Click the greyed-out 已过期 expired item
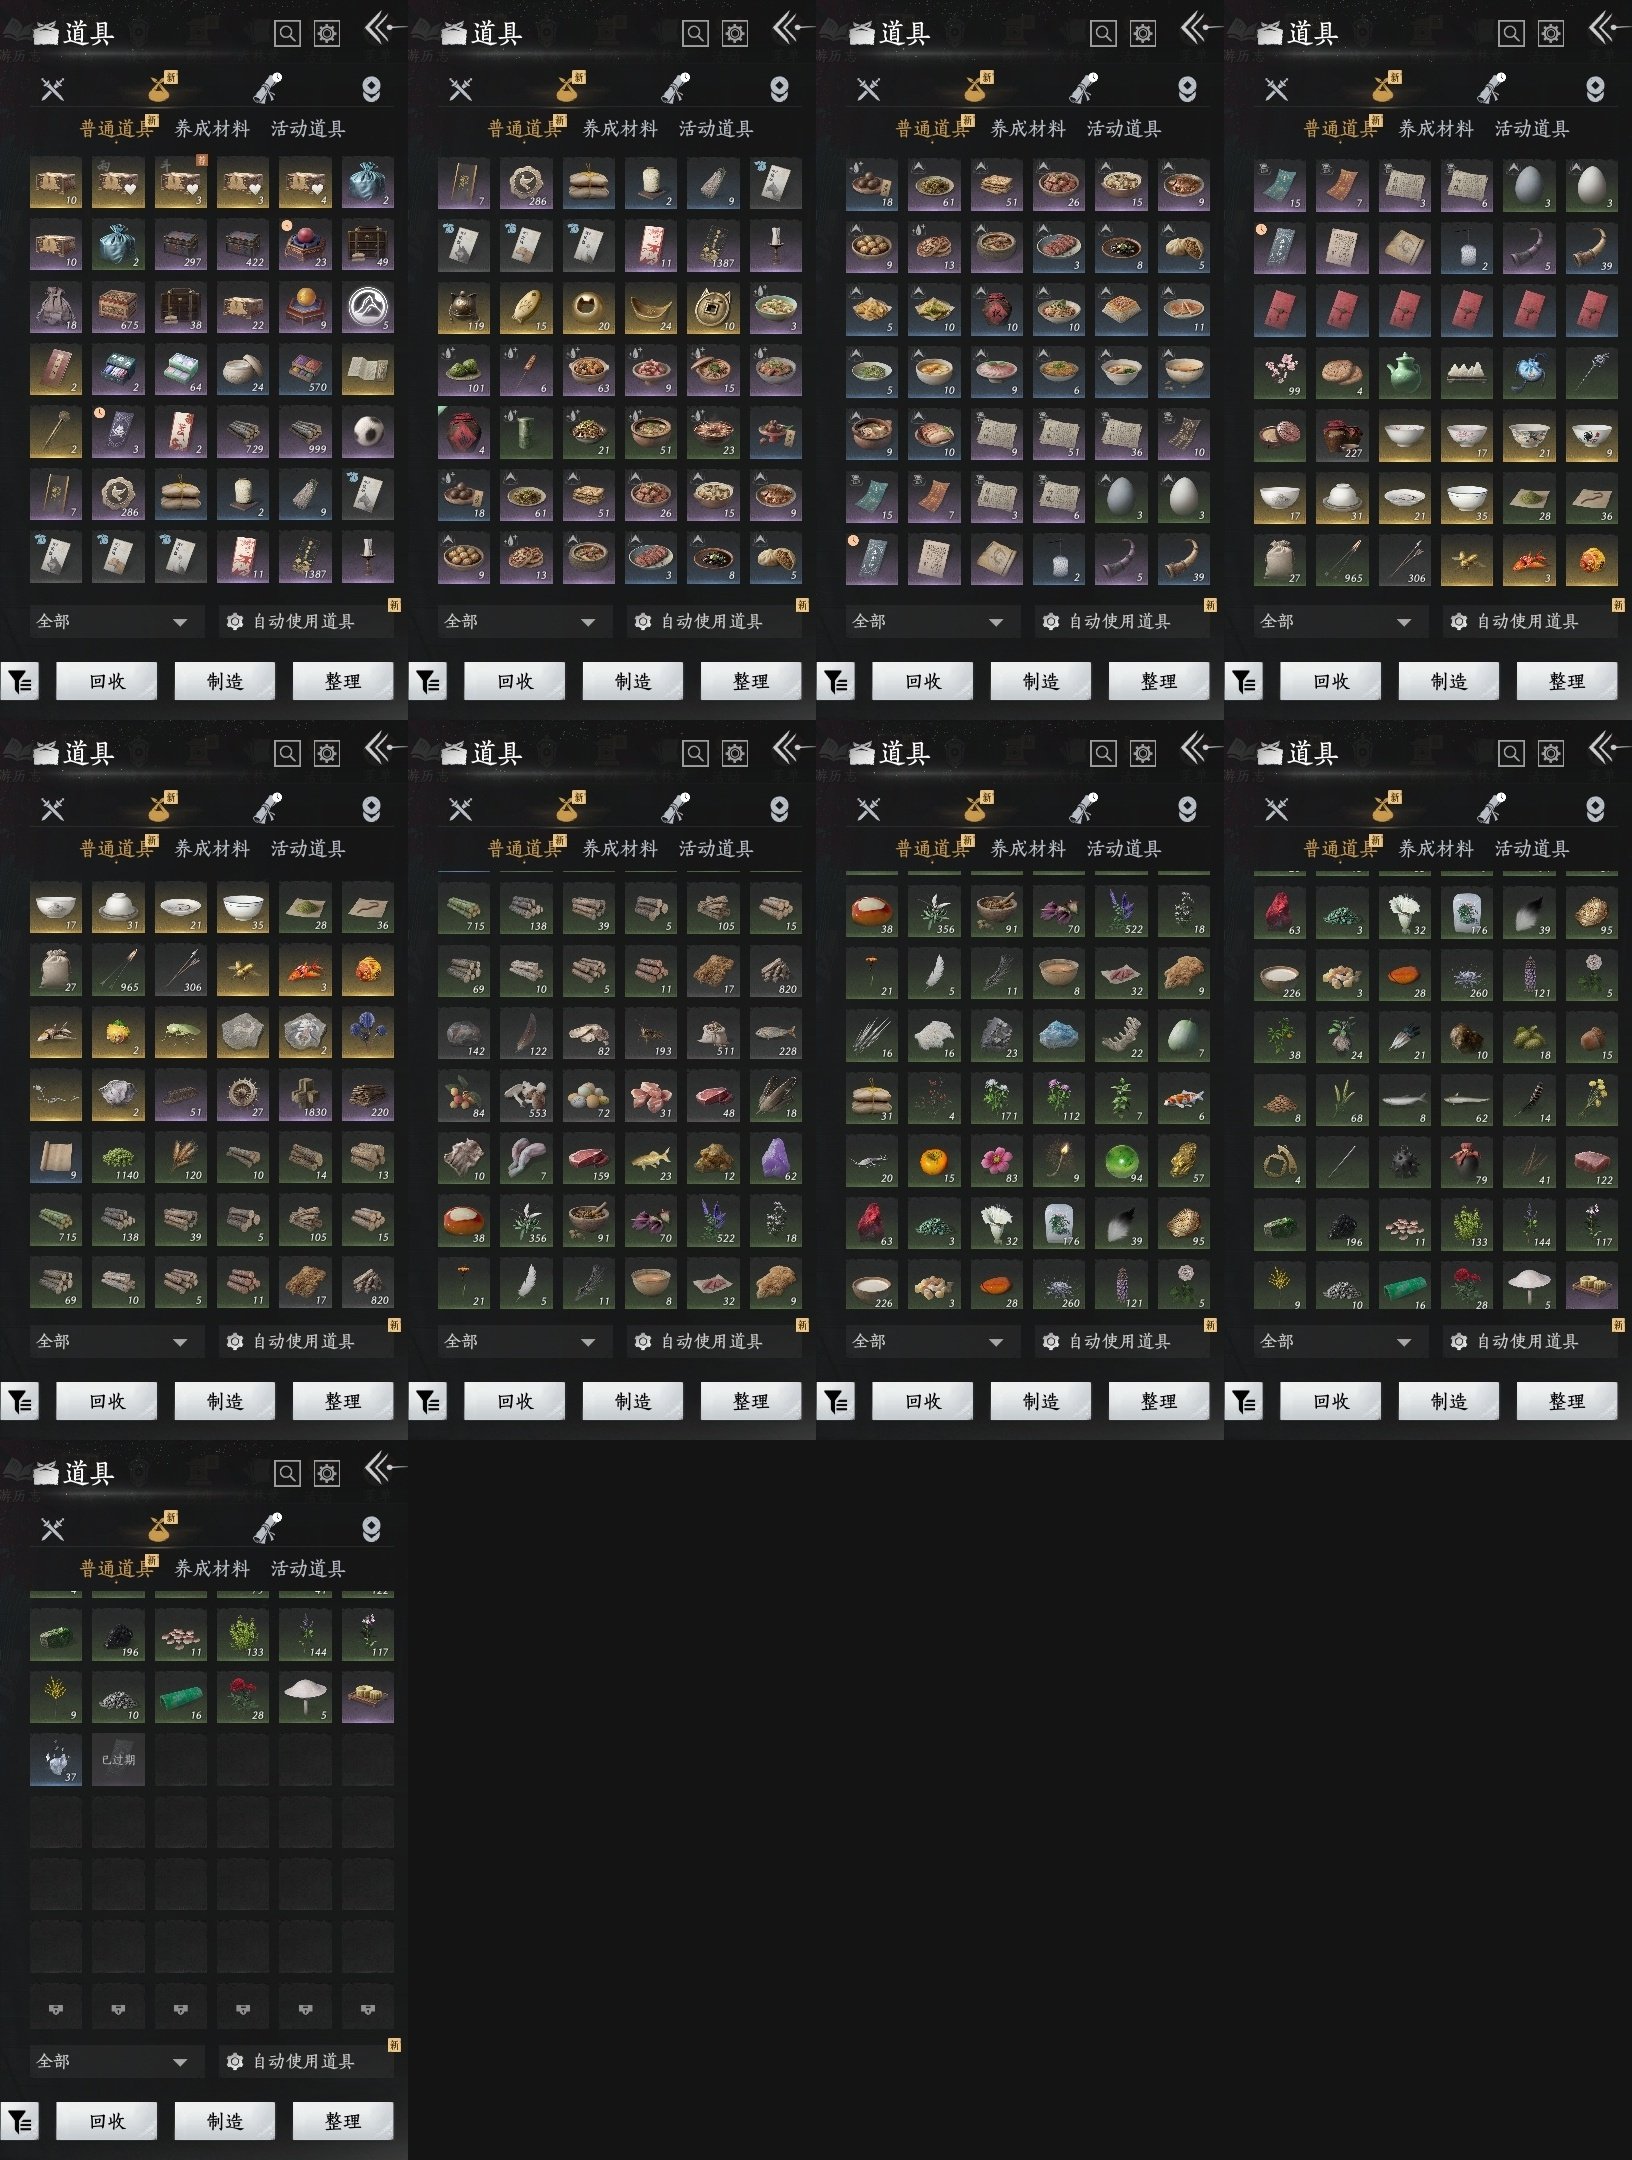Image resolution: width=1632 pixels, height=2160 pixels. point(118,1760)
